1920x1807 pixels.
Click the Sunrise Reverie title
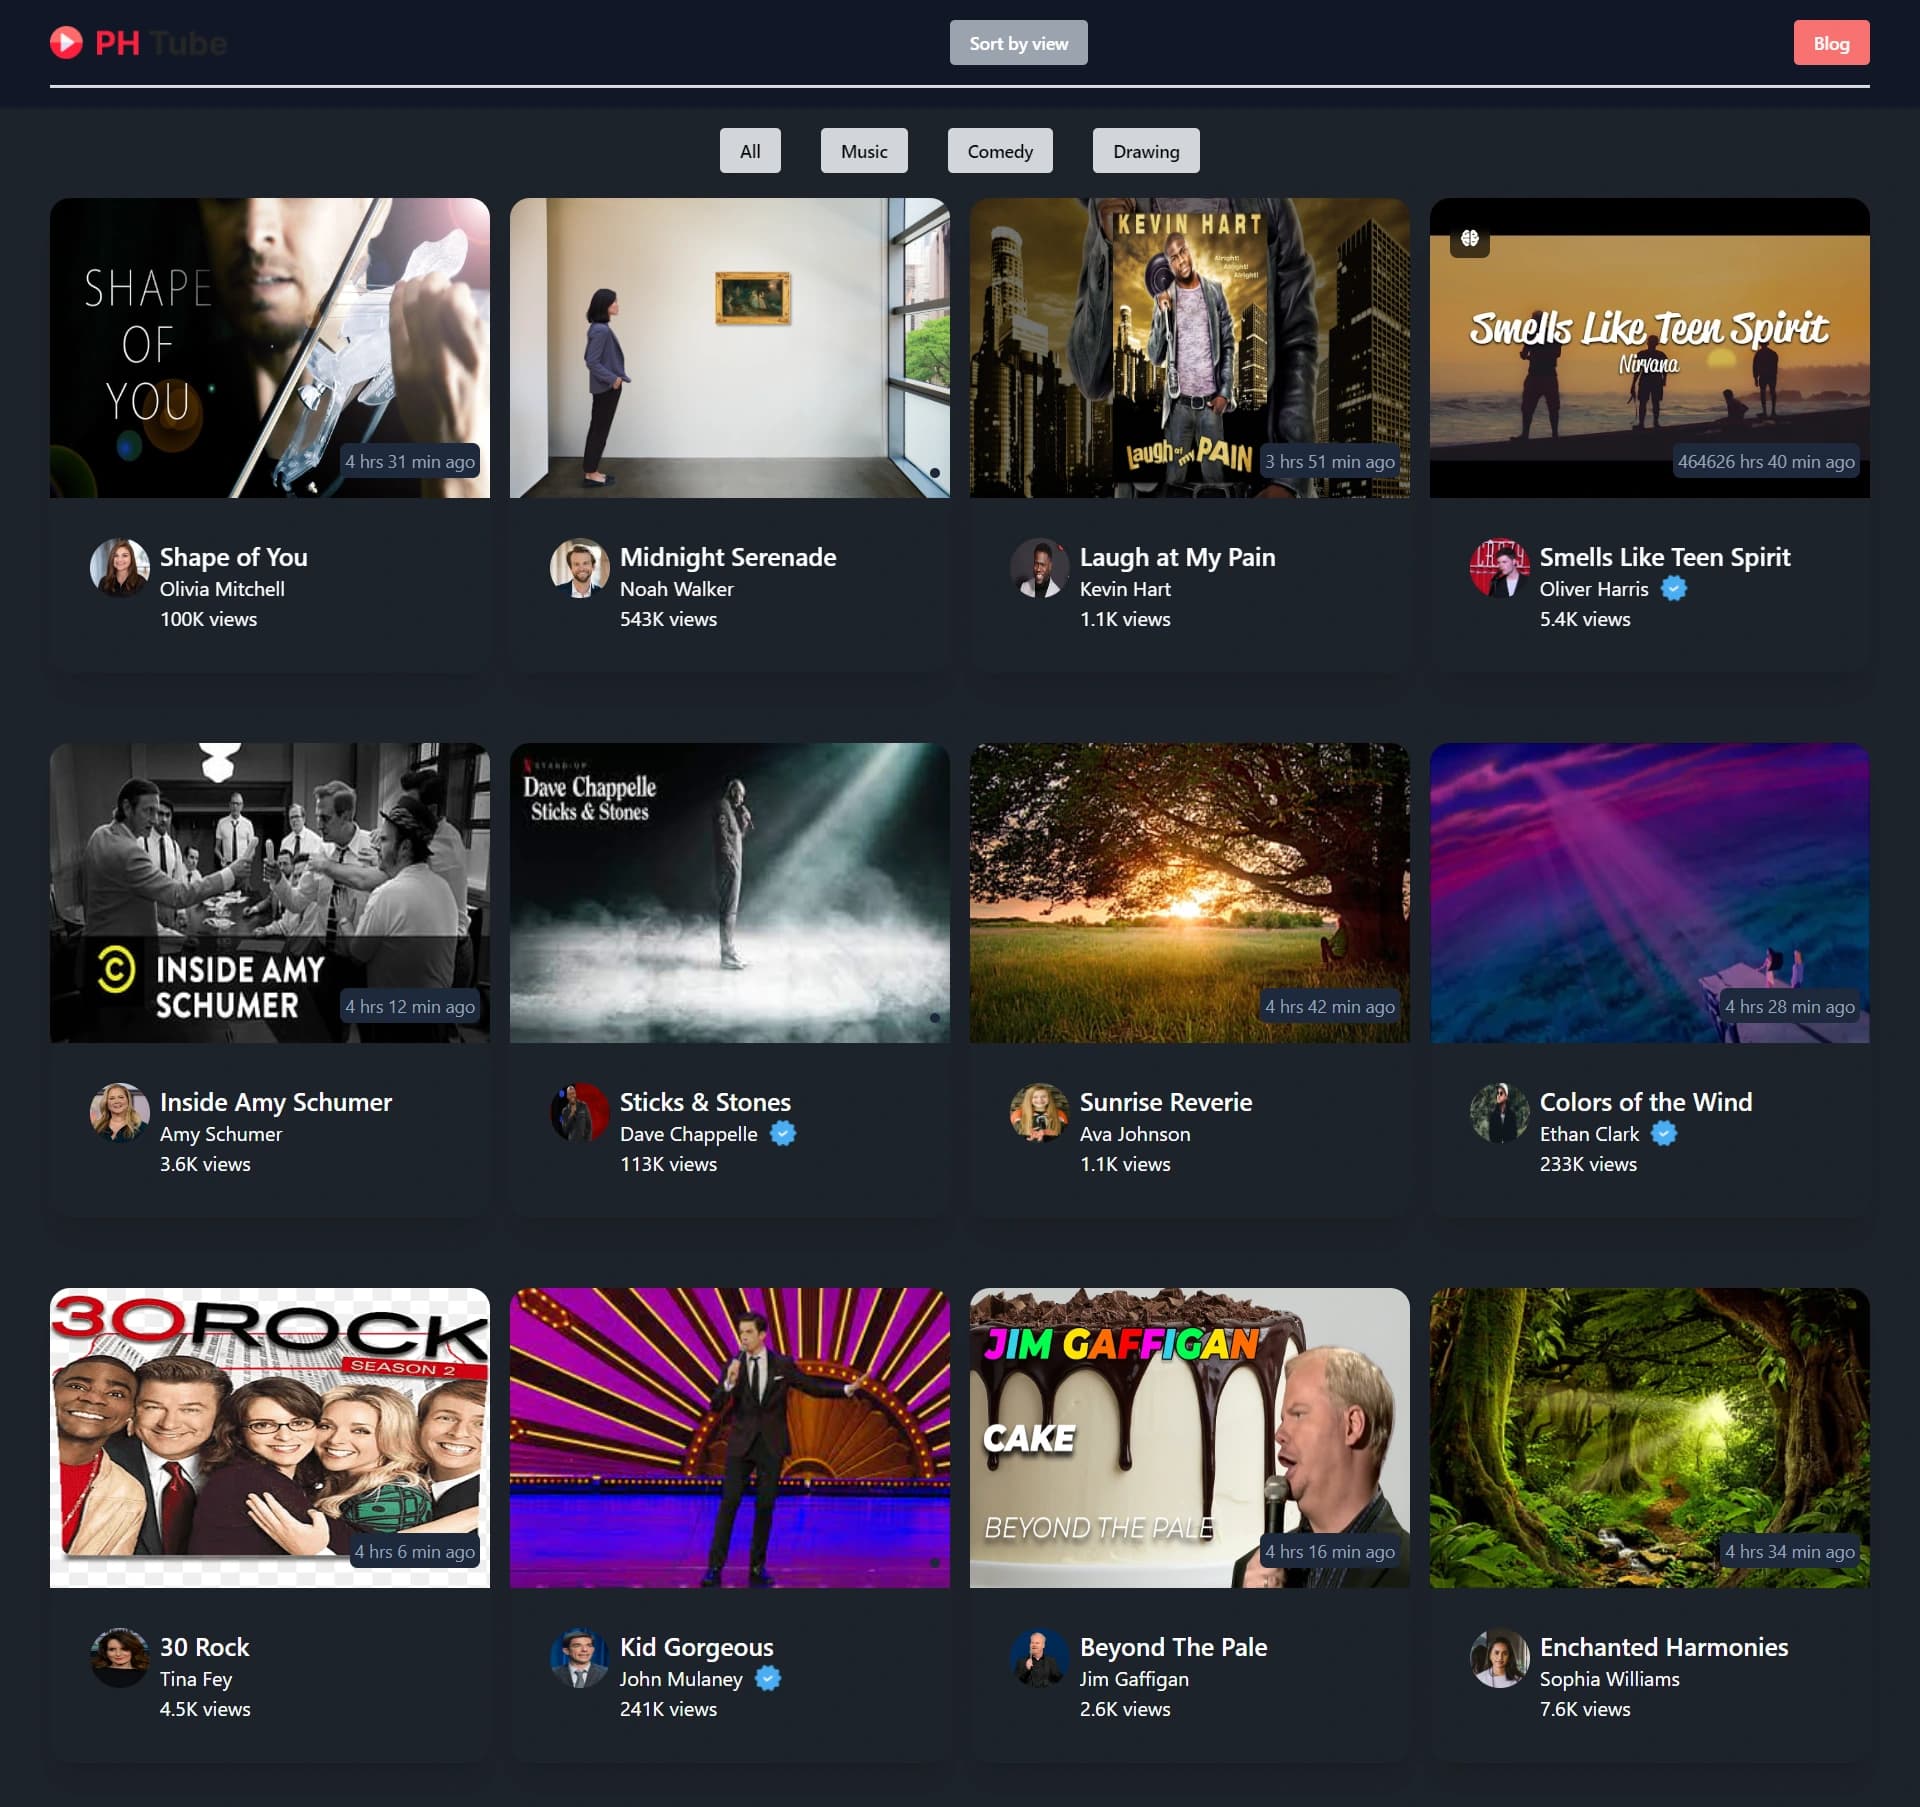[1166, 1102]
